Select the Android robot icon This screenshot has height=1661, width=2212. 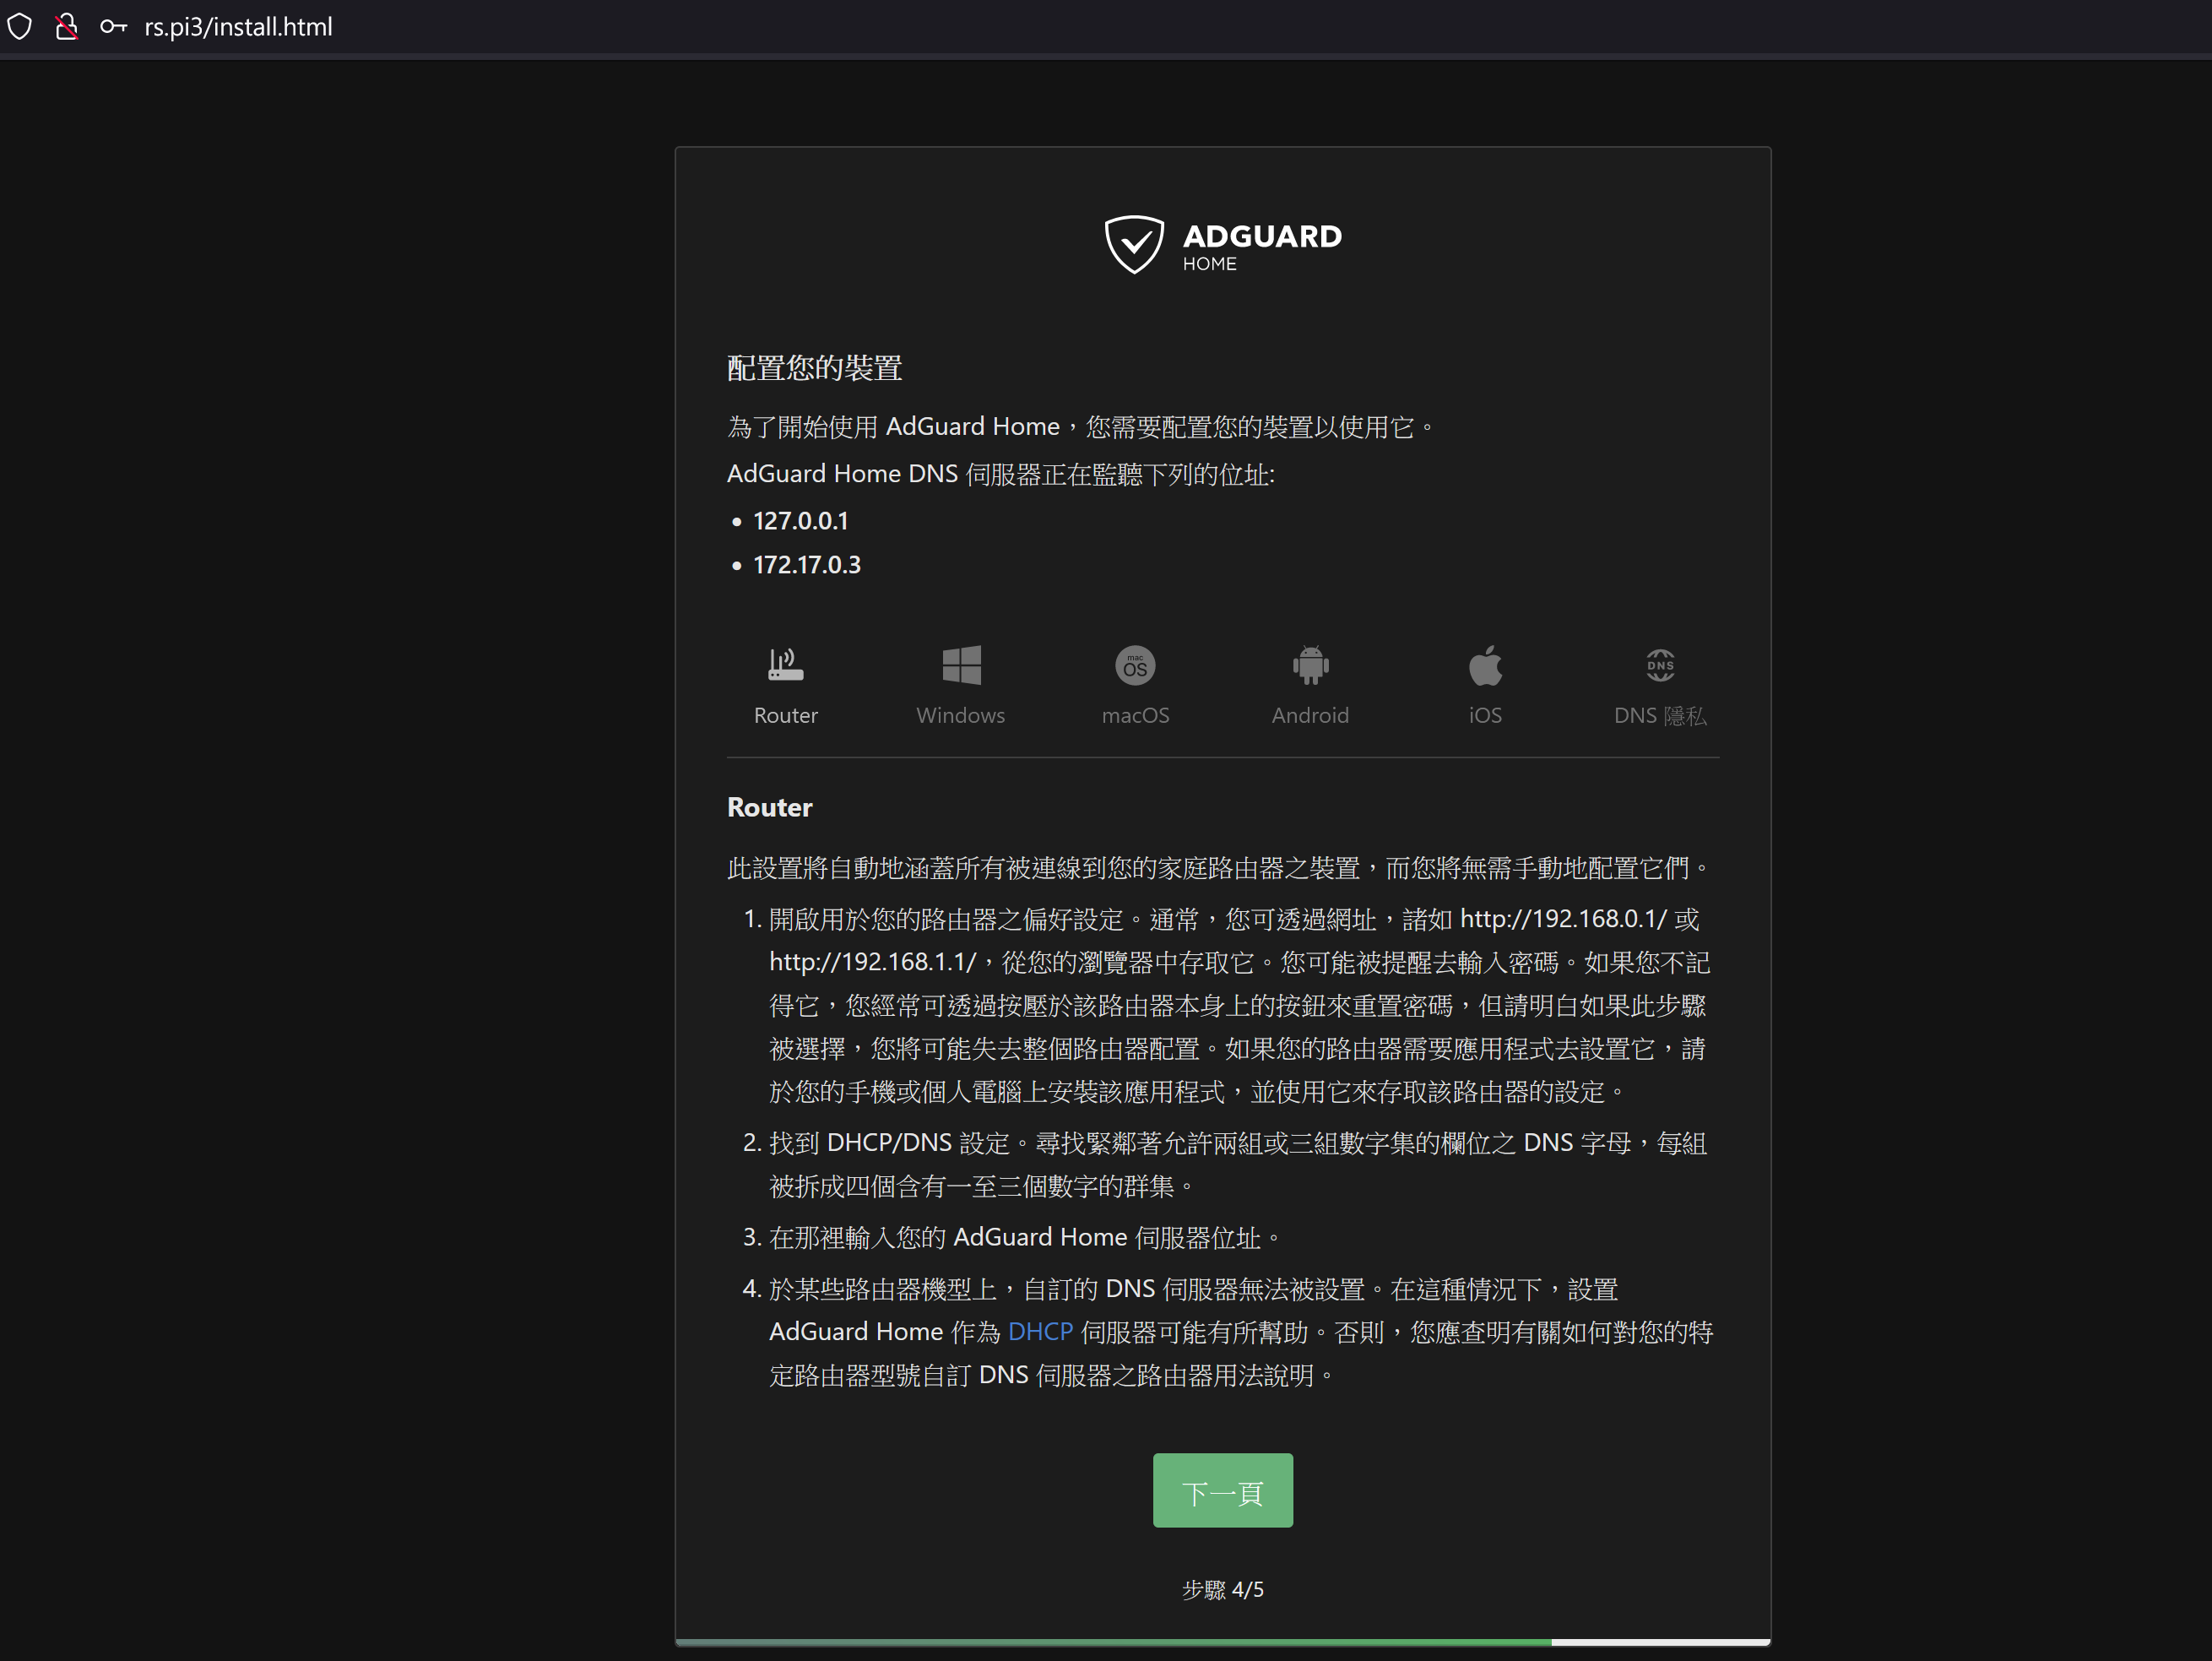point(1310,665)
